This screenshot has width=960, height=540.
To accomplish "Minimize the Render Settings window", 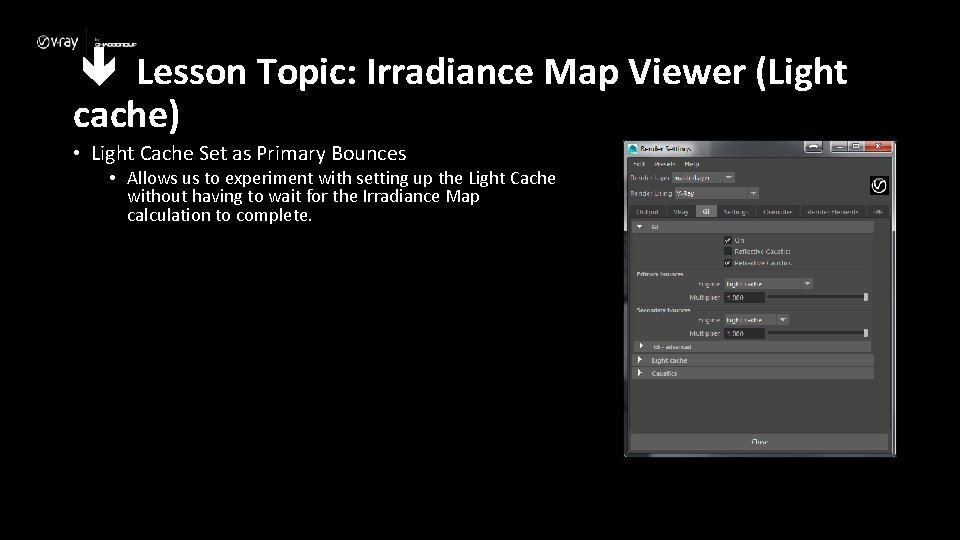I will click(x=839, y=147).
